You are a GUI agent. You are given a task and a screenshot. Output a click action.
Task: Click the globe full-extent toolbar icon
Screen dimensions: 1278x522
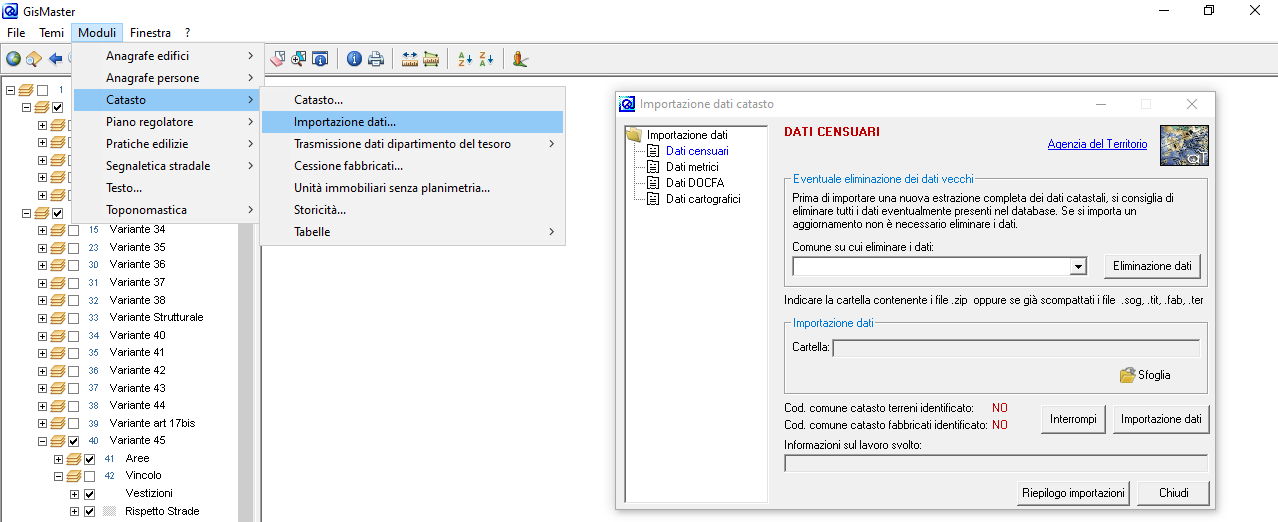(13, 59)
